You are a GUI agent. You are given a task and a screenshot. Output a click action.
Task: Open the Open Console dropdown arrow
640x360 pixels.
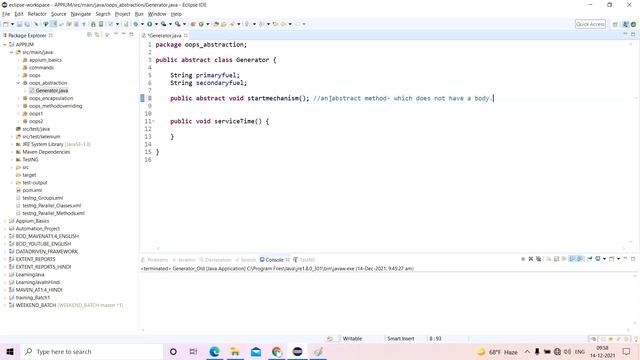coord(618,259)
